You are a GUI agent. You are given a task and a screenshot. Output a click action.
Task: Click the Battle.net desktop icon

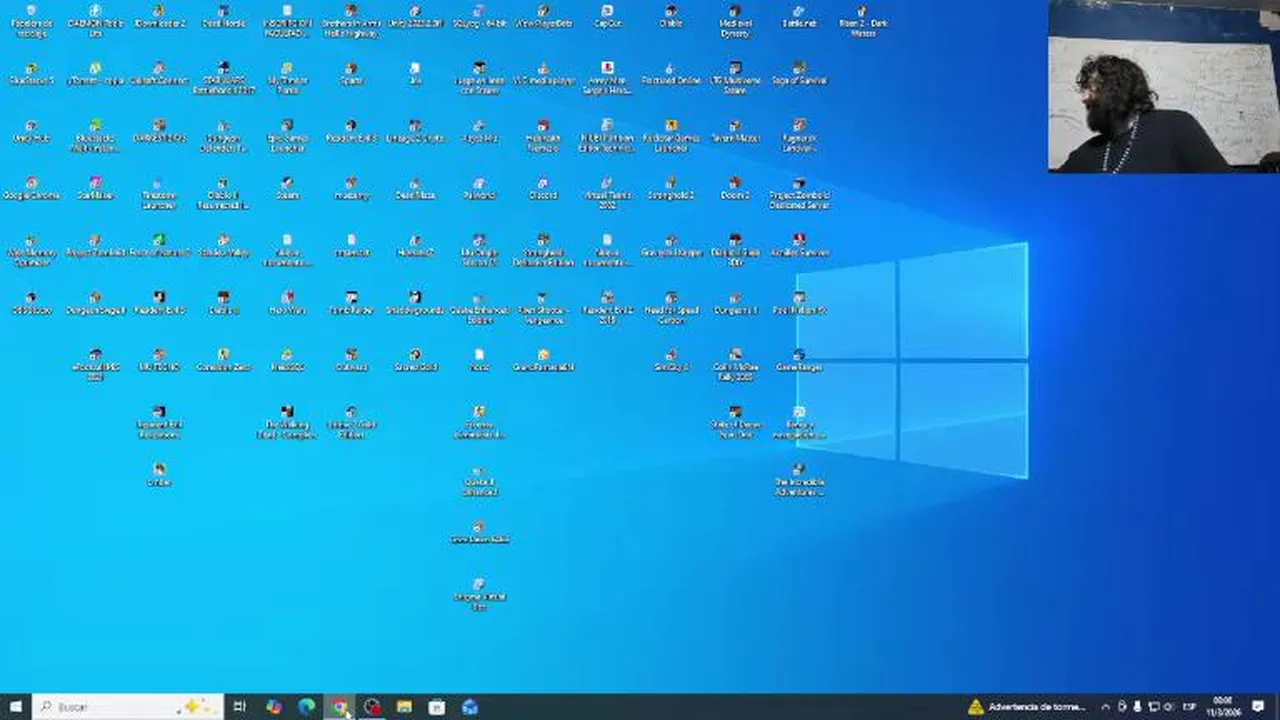click(799, 16)
